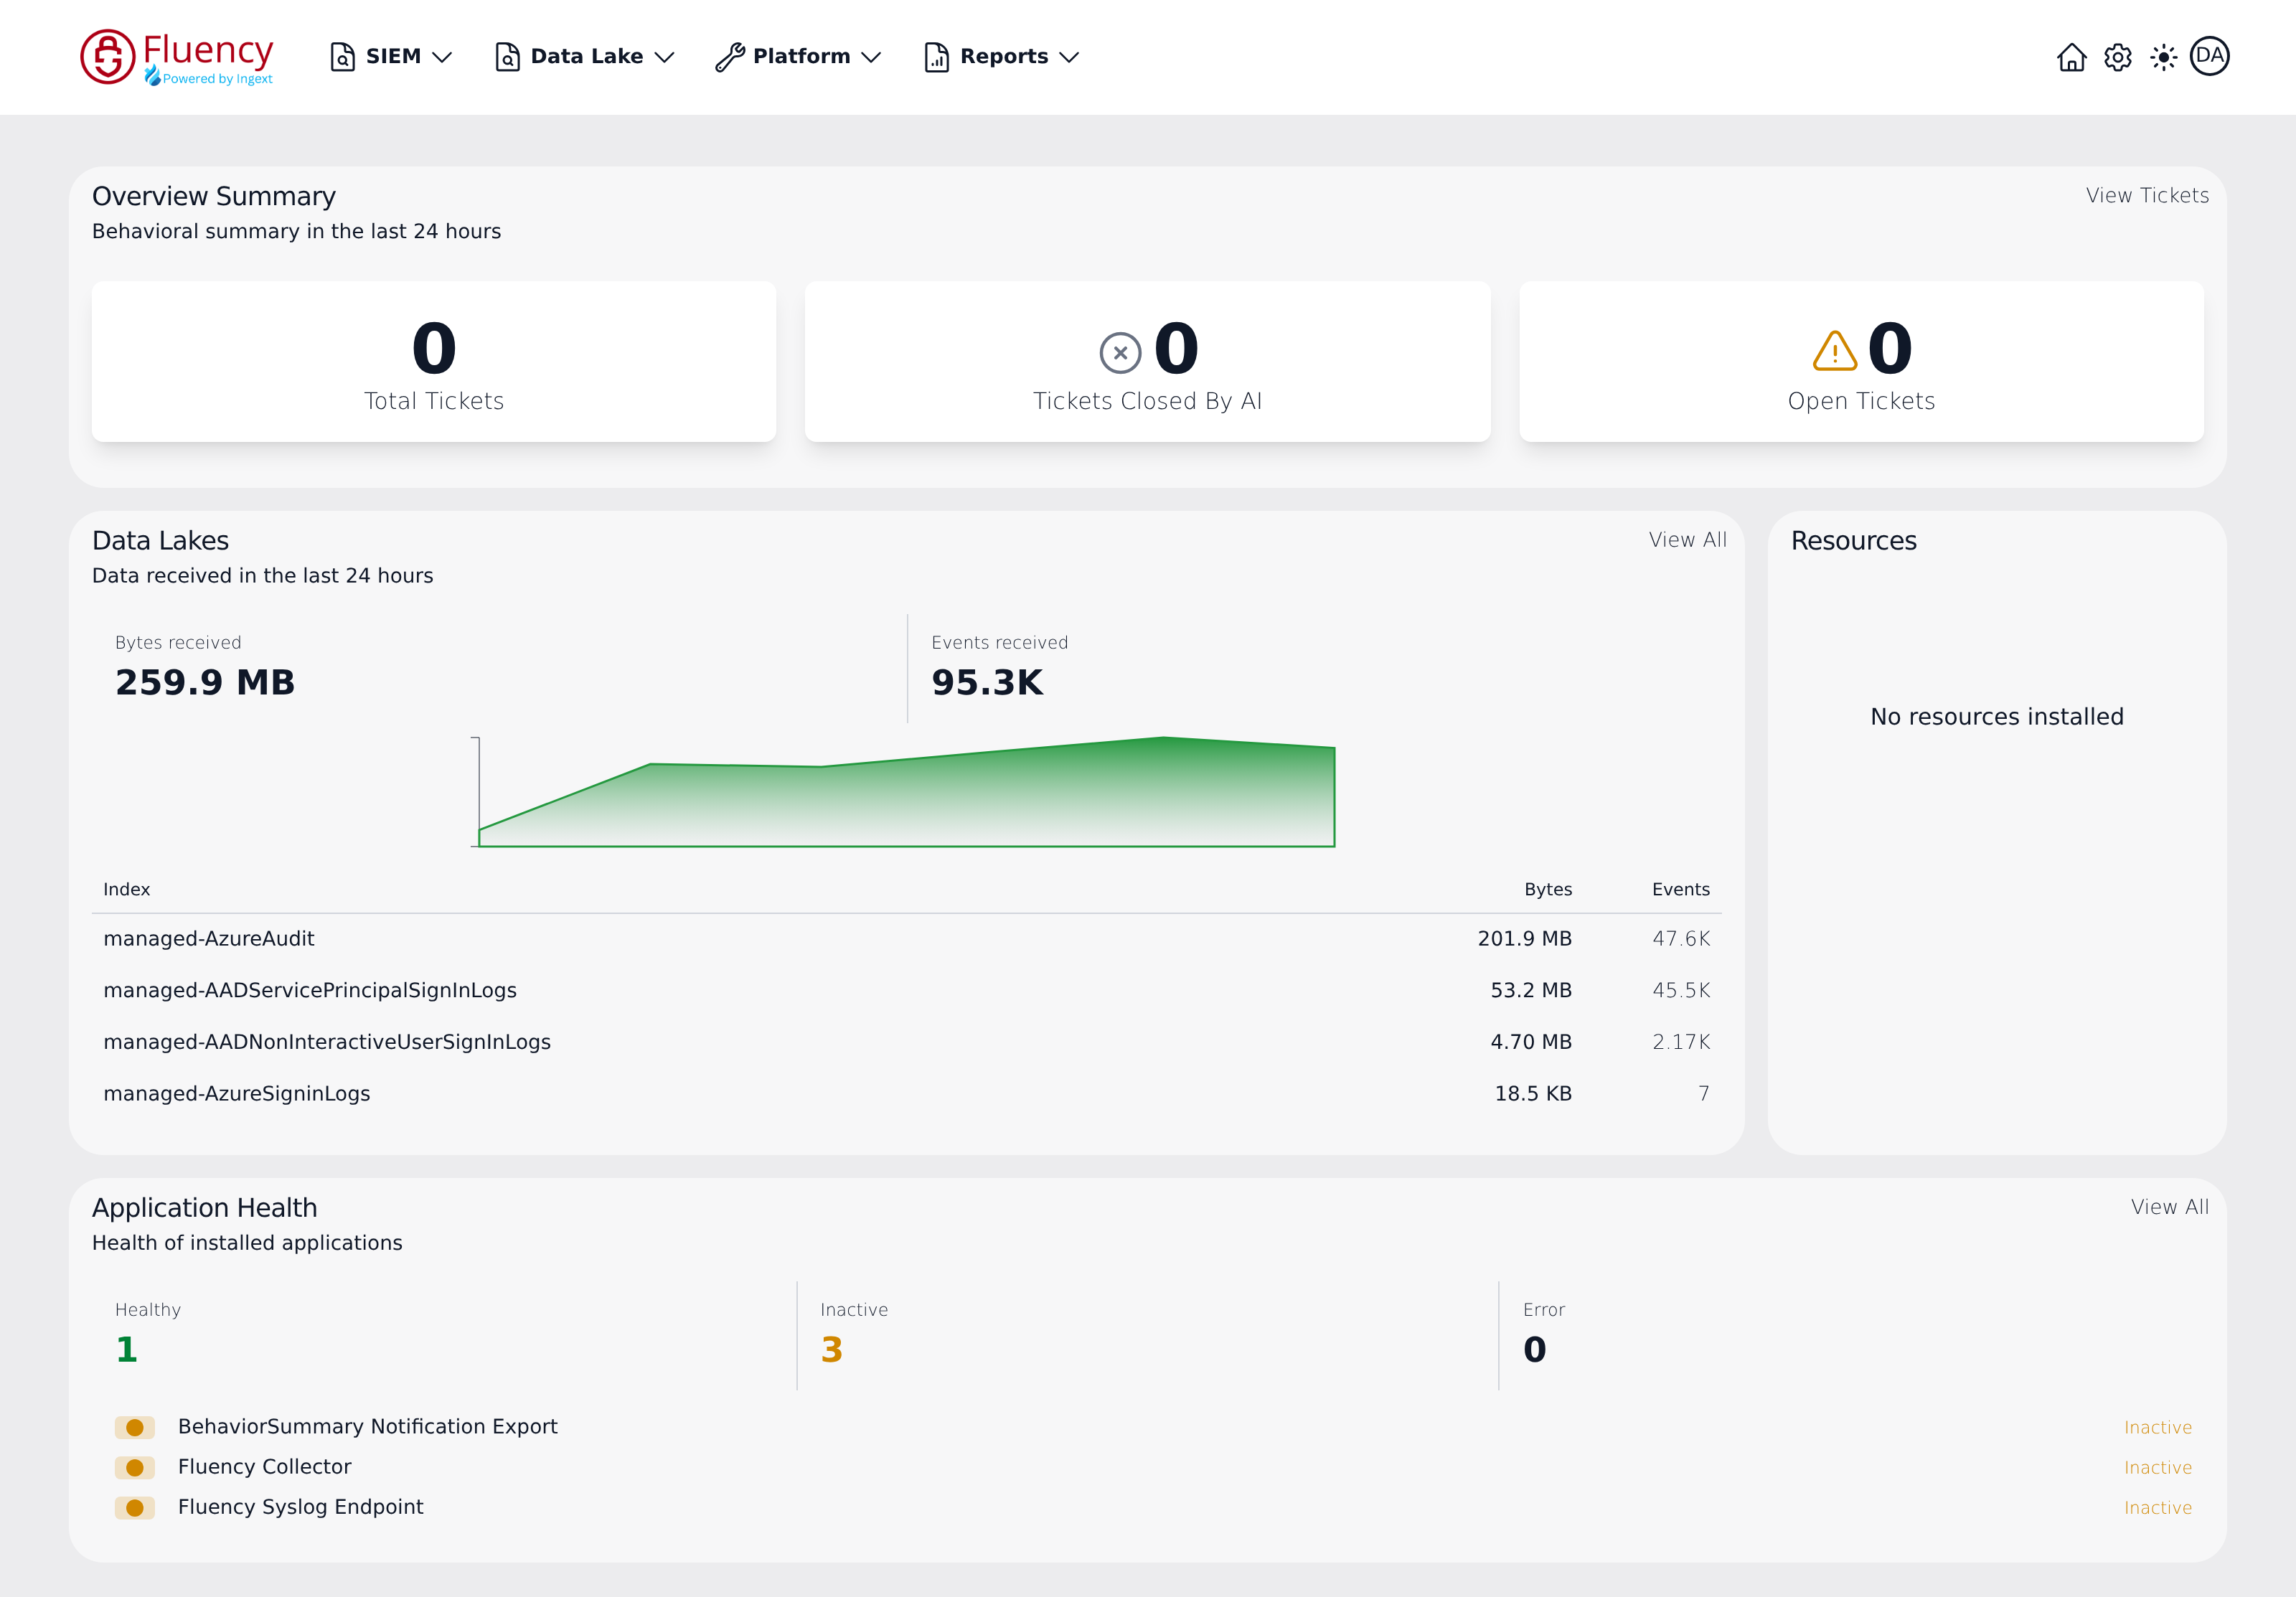The height and width of the screenshot is (1597, 2296).
Task: Click the View Tickets link
Action: pyautogui.click(x=2147, y=195)
